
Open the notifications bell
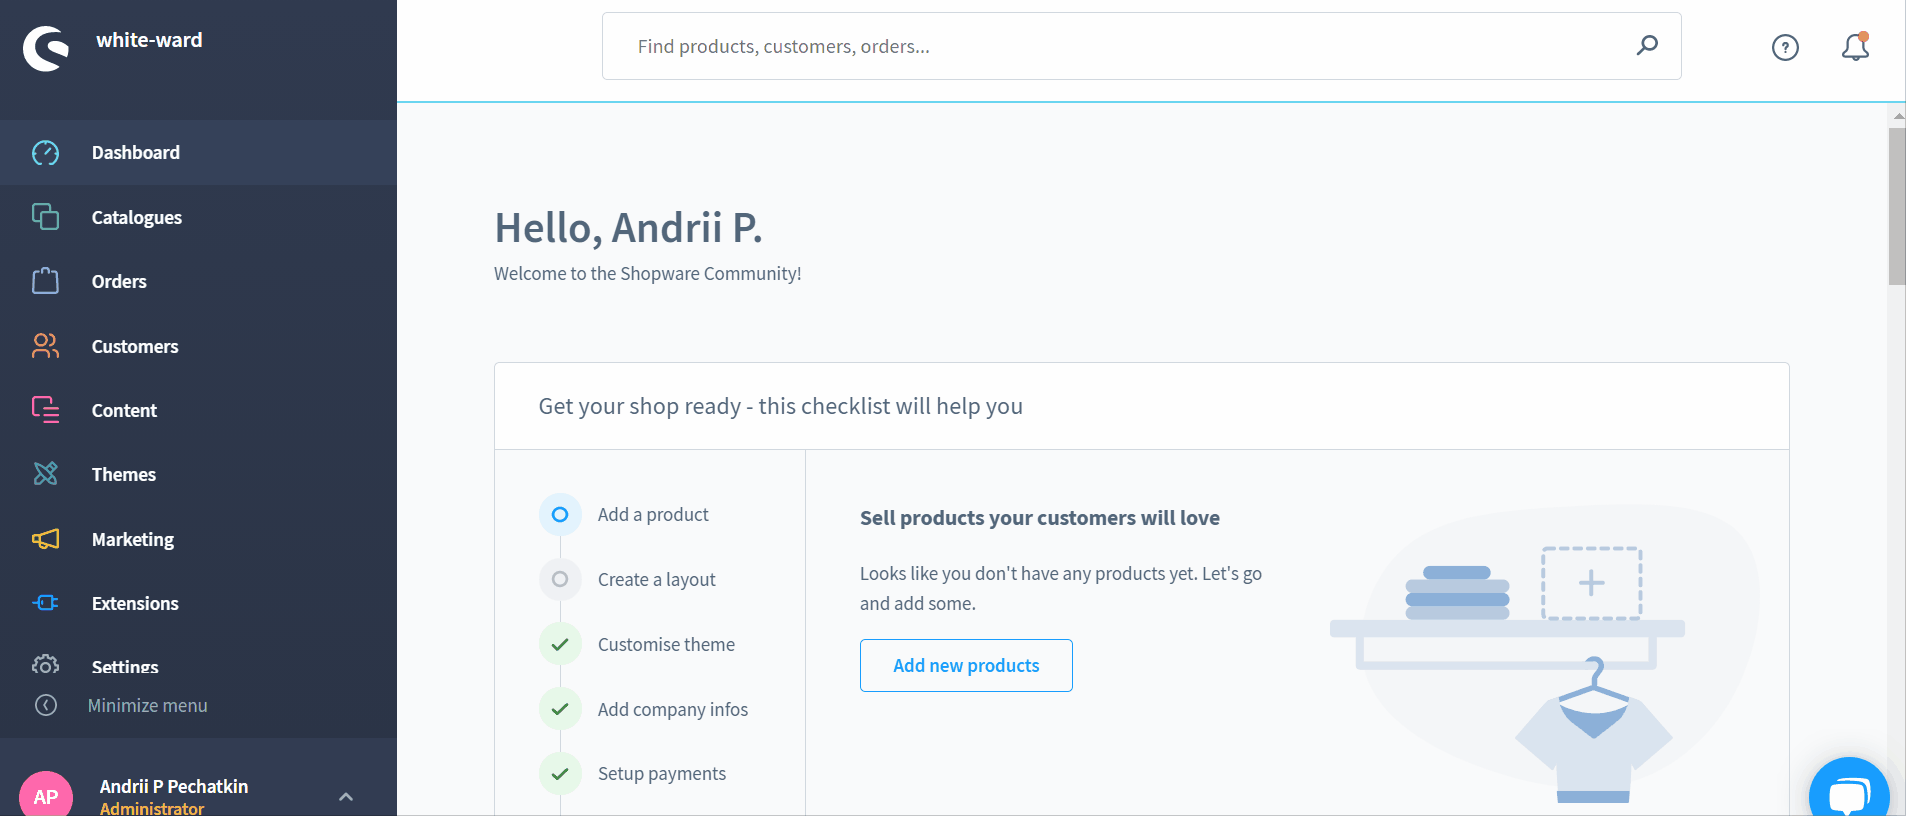pyautogui.click(x=1855, y=46)
